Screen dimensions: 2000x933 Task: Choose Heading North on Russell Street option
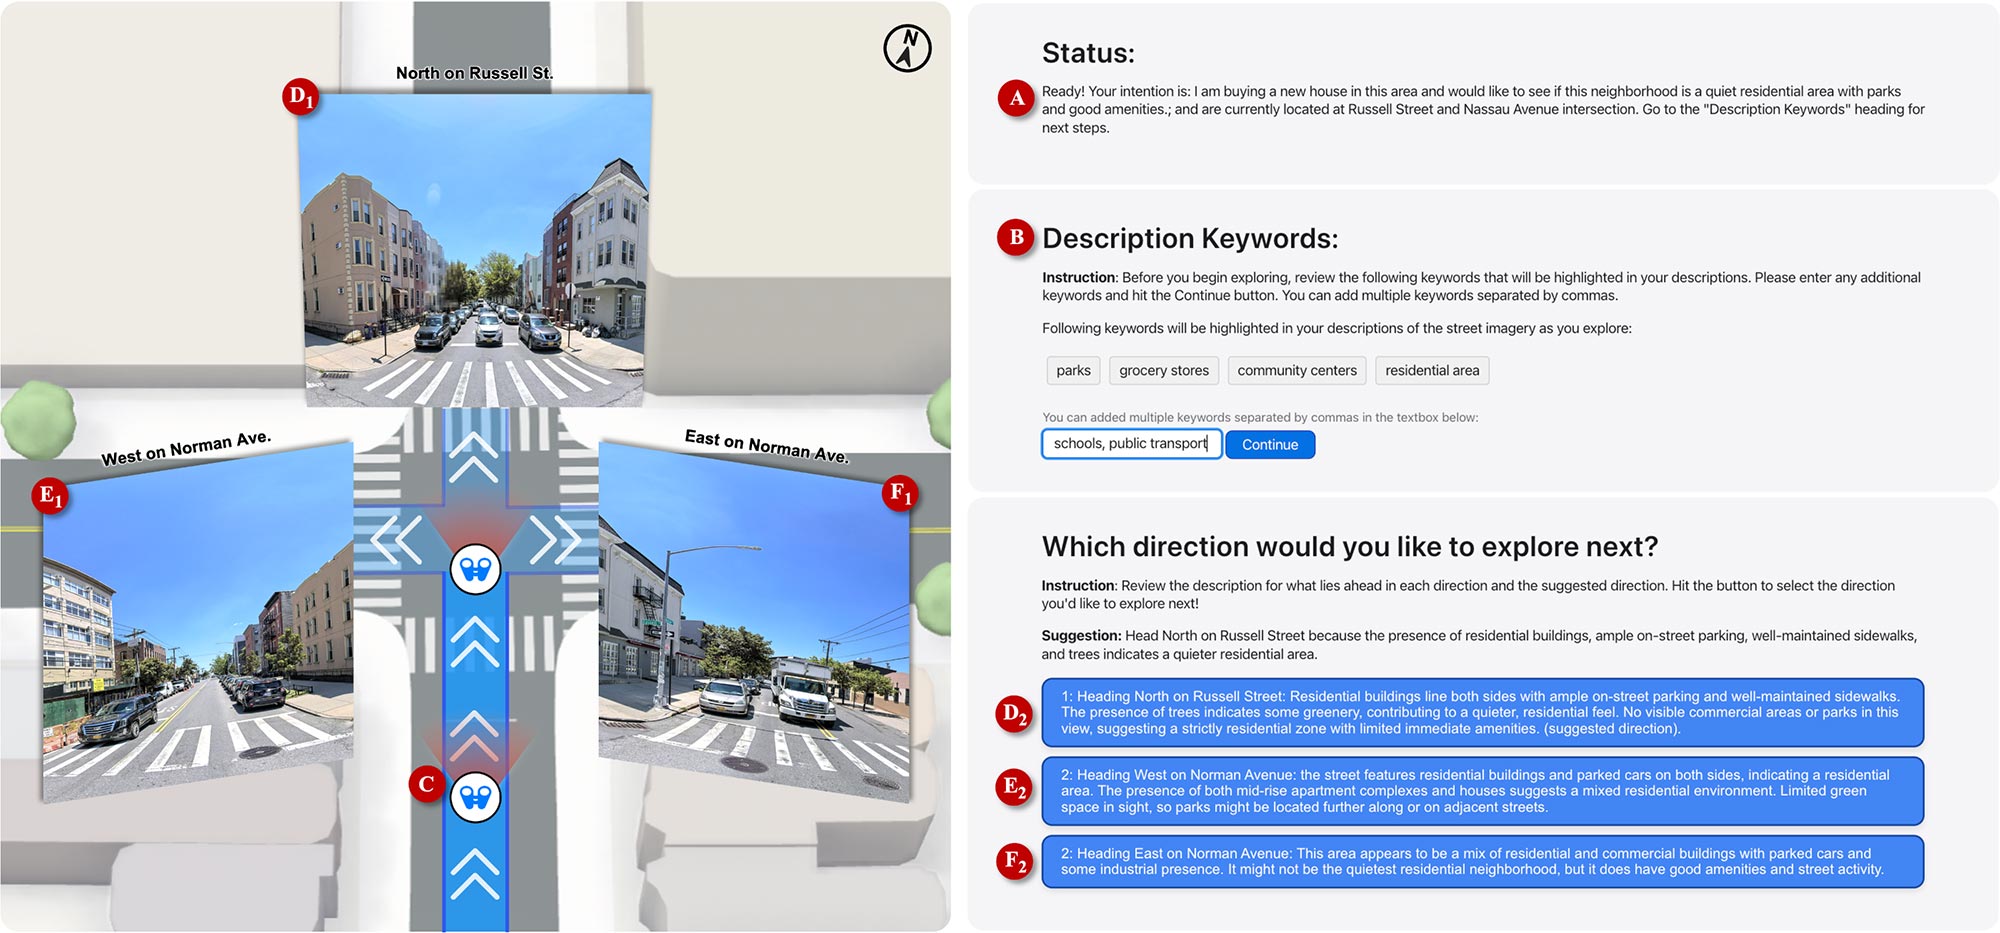pyautogui.click(x=1482, y=712)
